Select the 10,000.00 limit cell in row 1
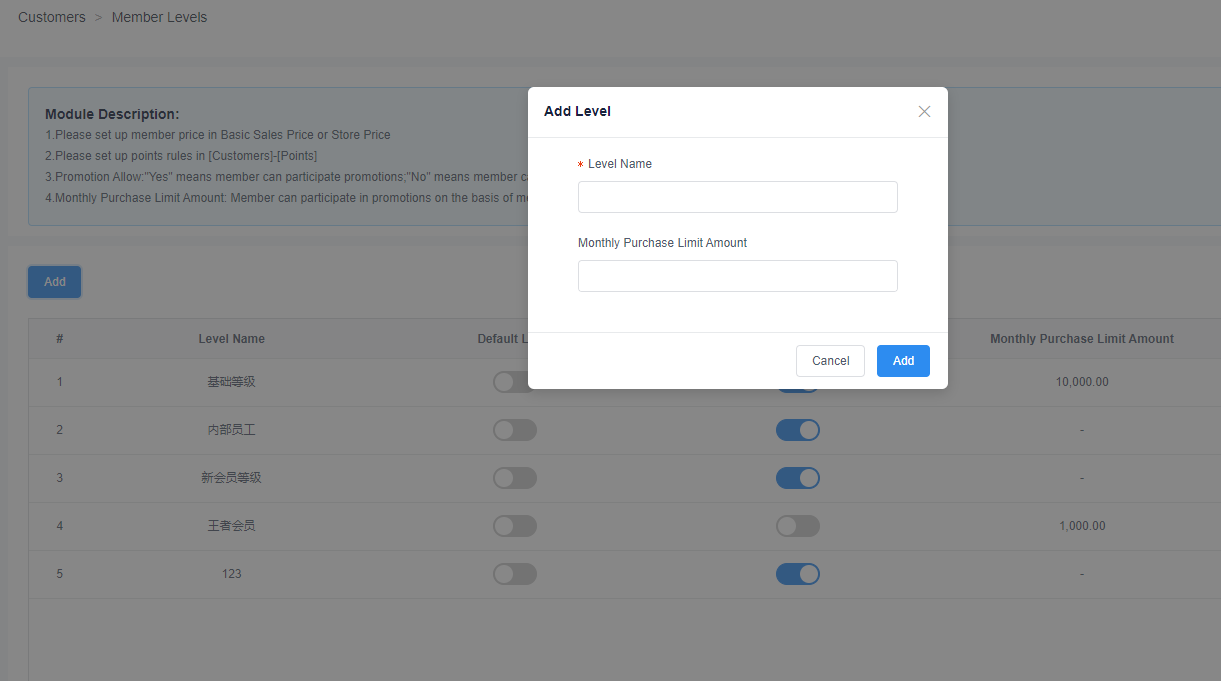 point(1081,382)
